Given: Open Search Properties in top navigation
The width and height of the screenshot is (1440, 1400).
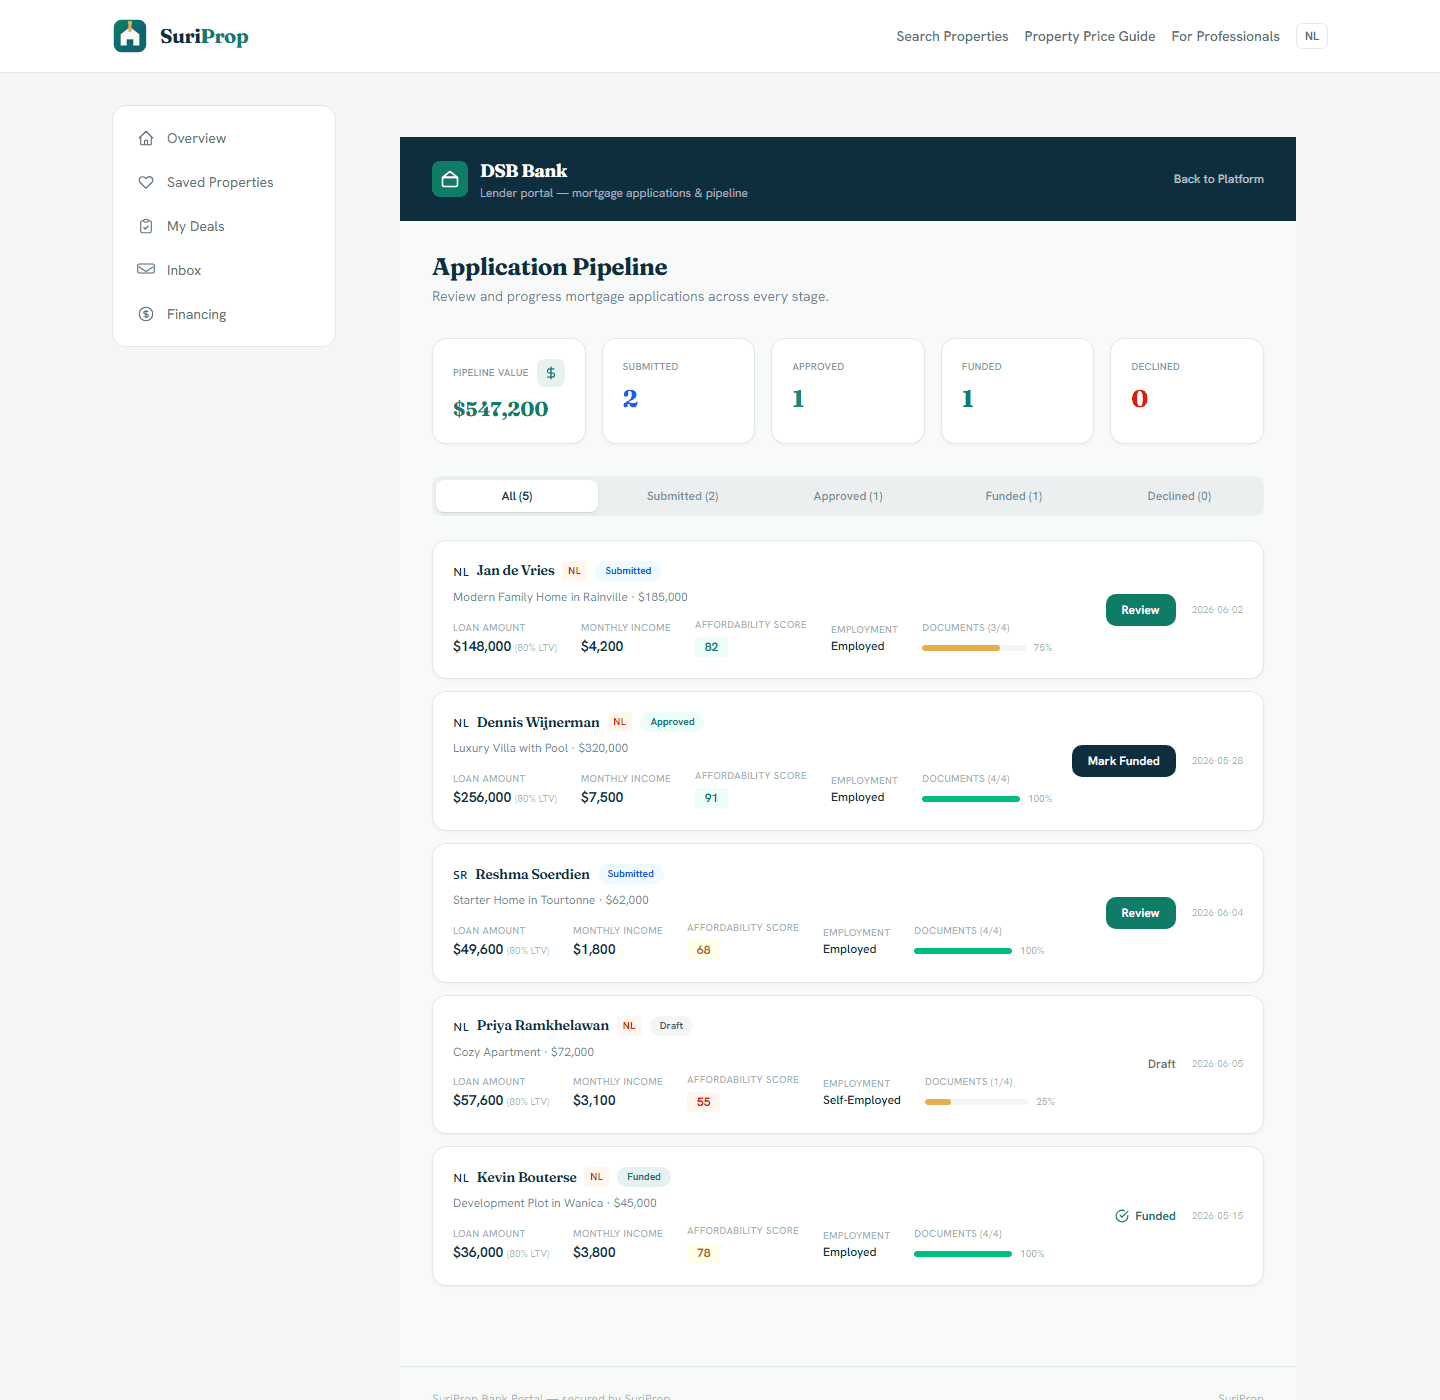Looking at the screenshot, I should point(952,36).
